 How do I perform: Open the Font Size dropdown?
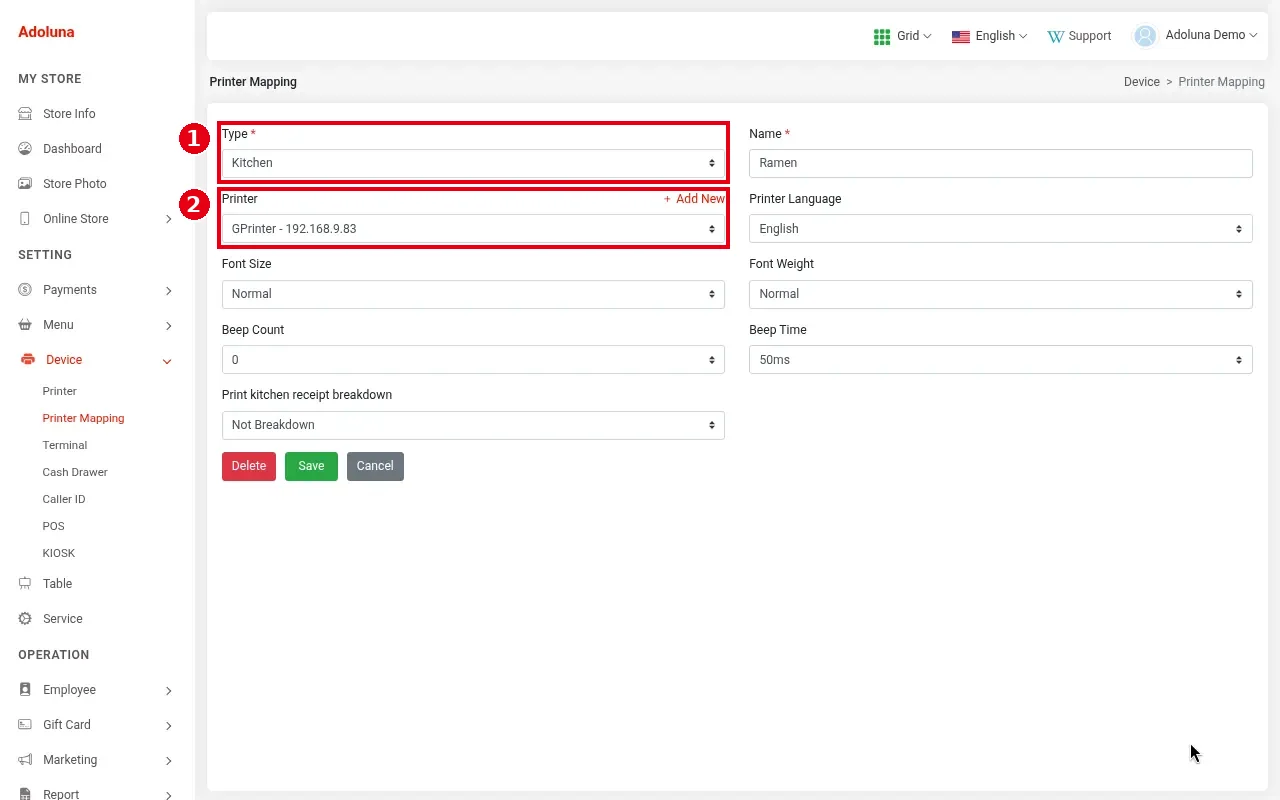473,294
